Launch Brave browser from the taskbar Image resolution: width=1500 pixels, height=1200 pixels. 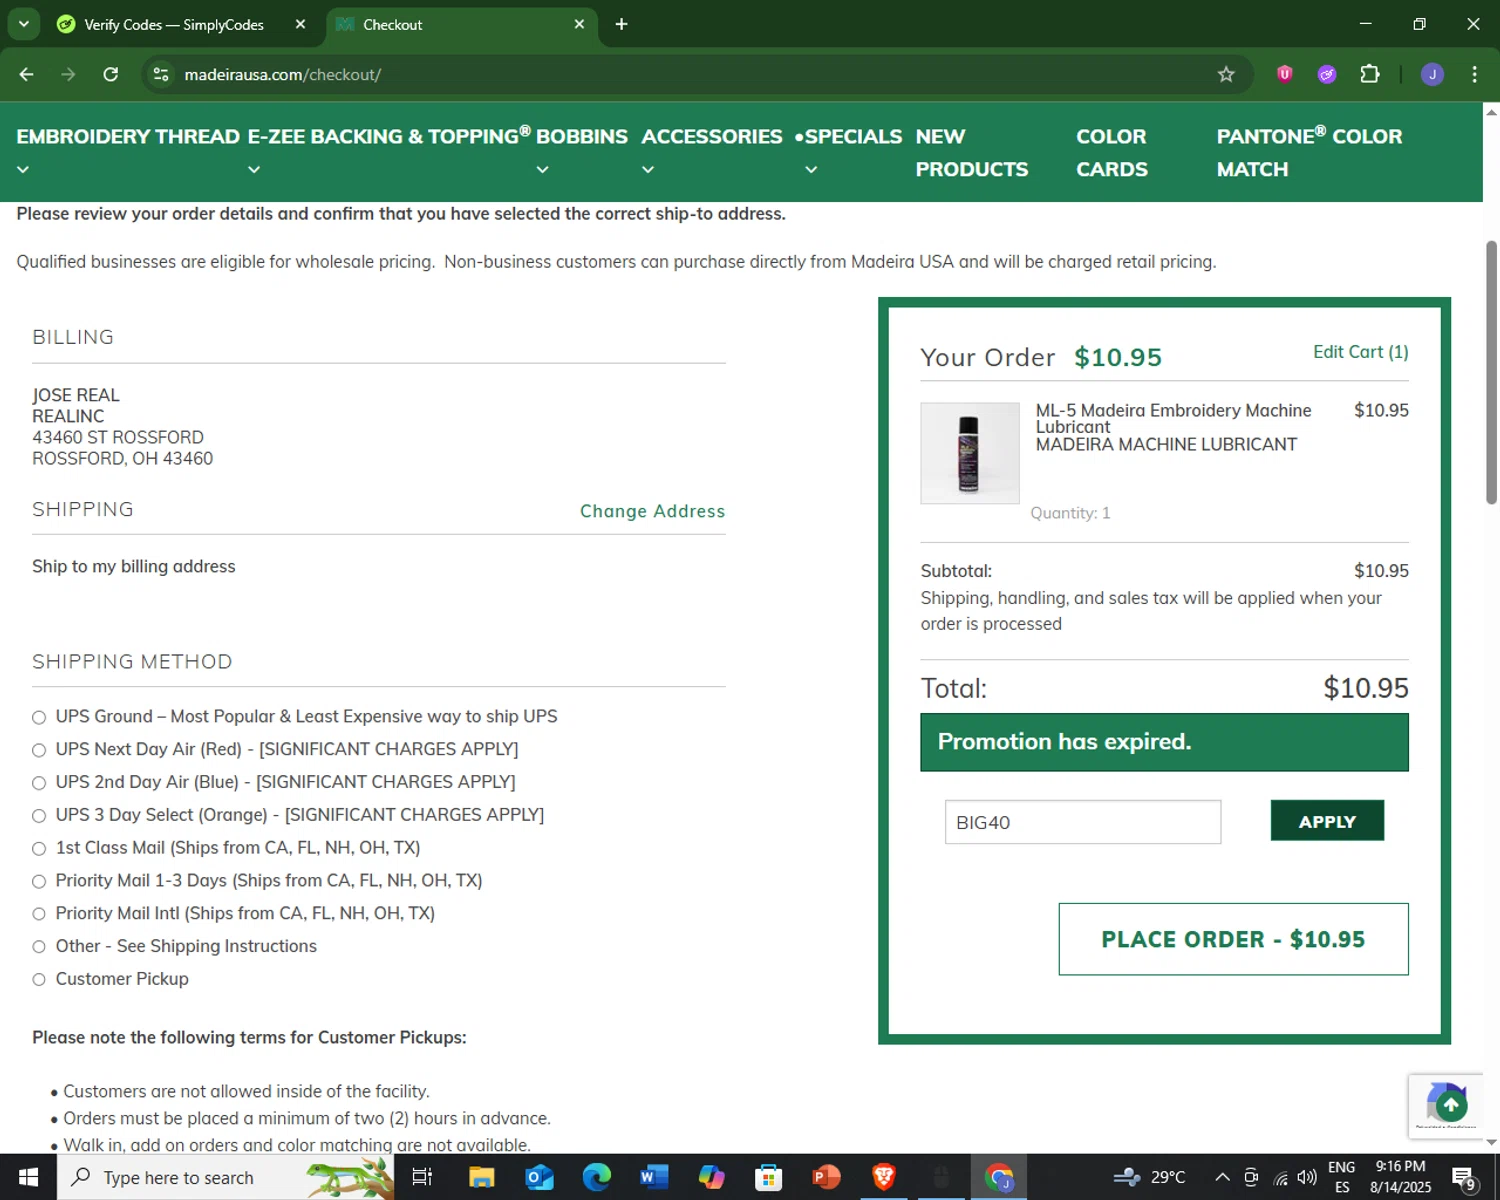point(883,1177)
